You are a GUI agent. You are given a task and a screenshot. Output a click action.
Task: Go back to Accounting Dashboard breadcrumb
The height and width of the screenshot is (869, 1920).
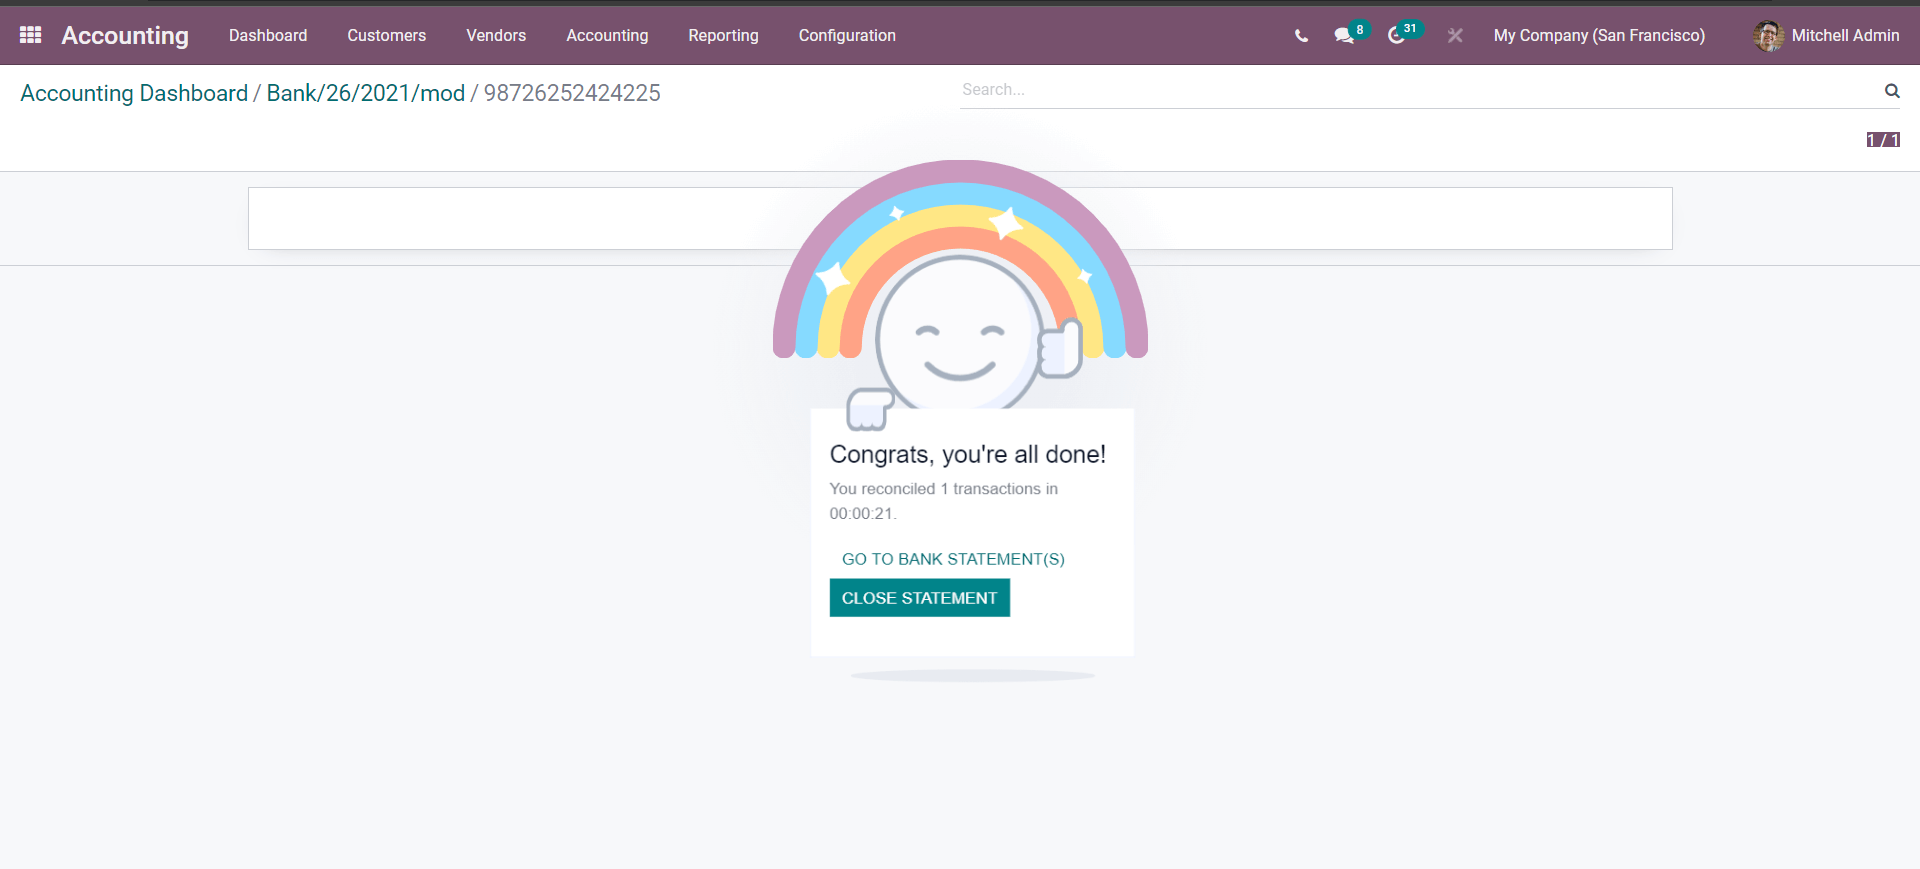point(134,93)
